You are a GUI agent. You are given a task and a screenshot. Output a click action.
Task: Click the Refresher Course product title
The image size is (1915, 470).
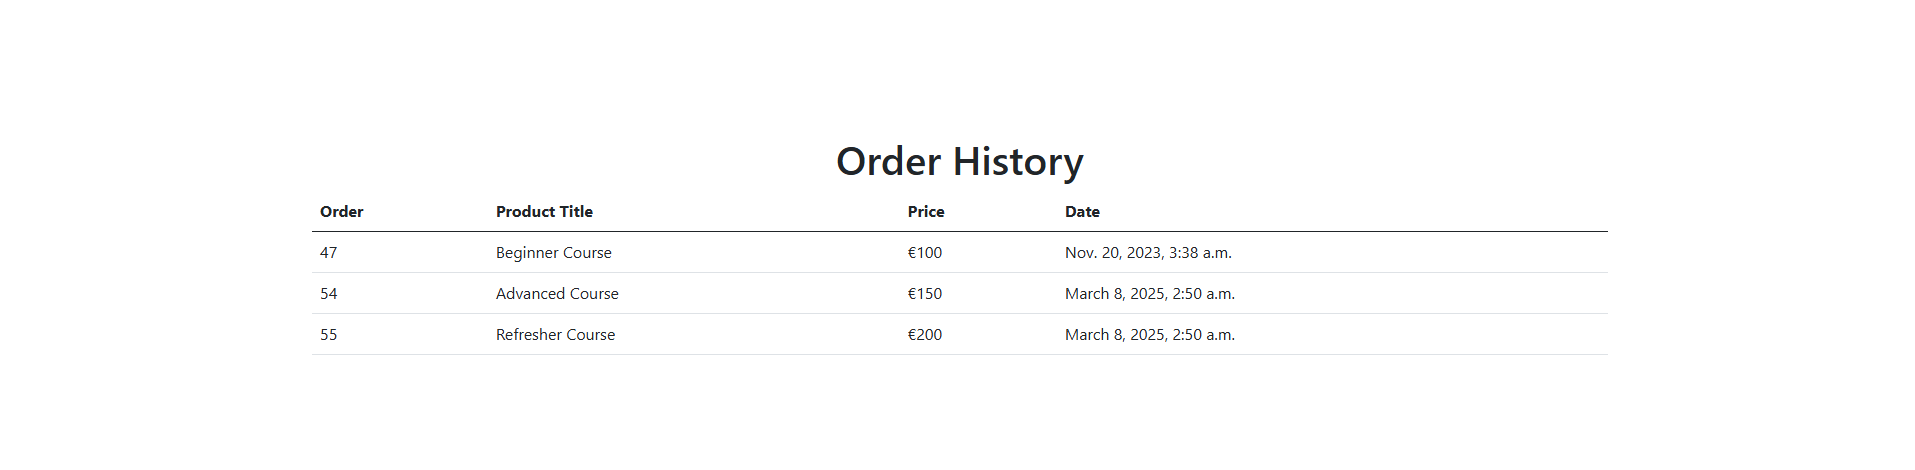click(555, 335)
